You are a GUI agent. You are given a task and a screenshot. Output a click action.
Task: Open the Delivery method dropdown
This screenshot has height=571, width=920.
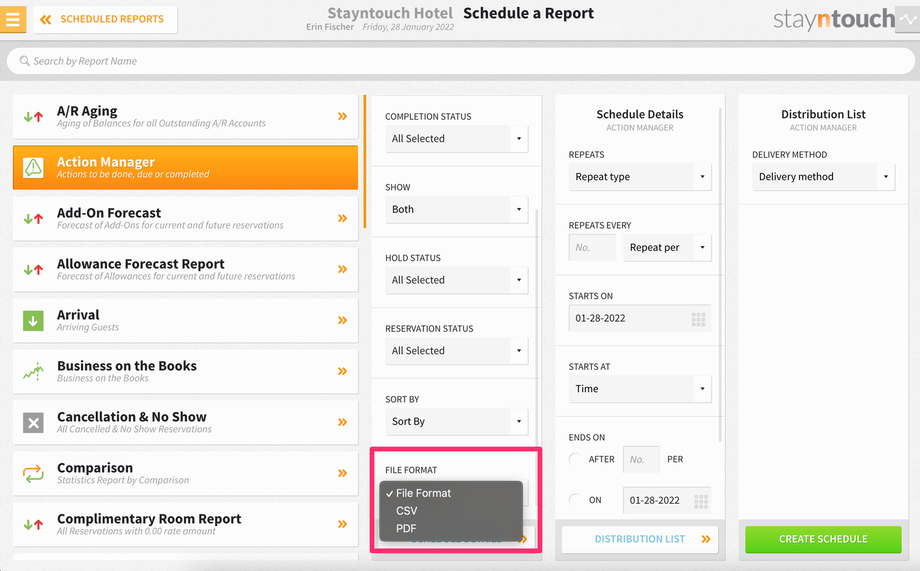(824, 177)
